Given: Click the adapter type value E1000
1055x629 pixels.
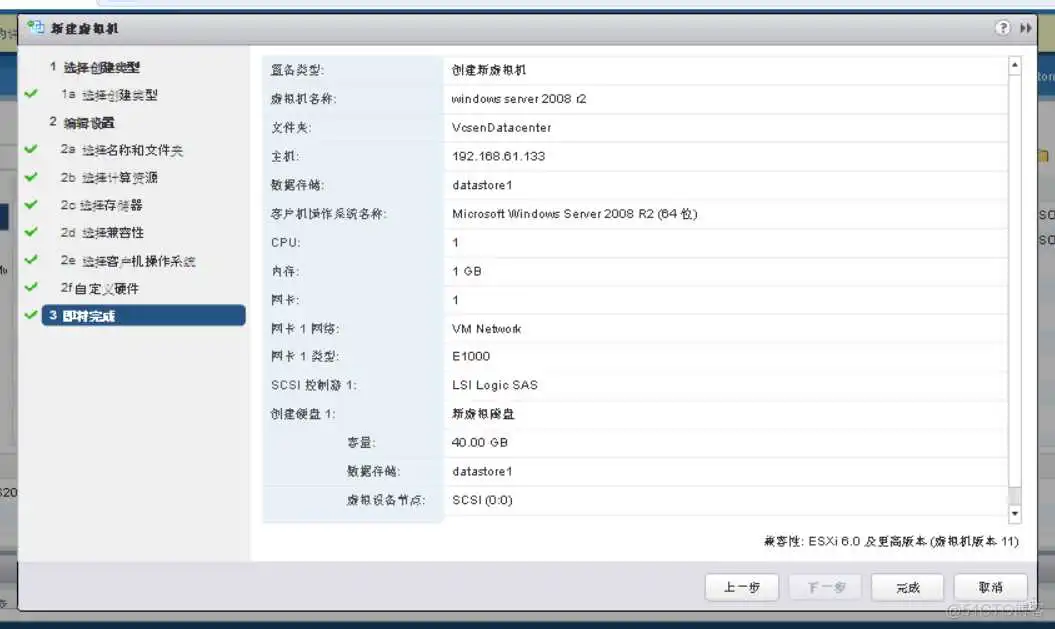Looking at the screenshot, I should pyautogui.click(x=471, y=357).
